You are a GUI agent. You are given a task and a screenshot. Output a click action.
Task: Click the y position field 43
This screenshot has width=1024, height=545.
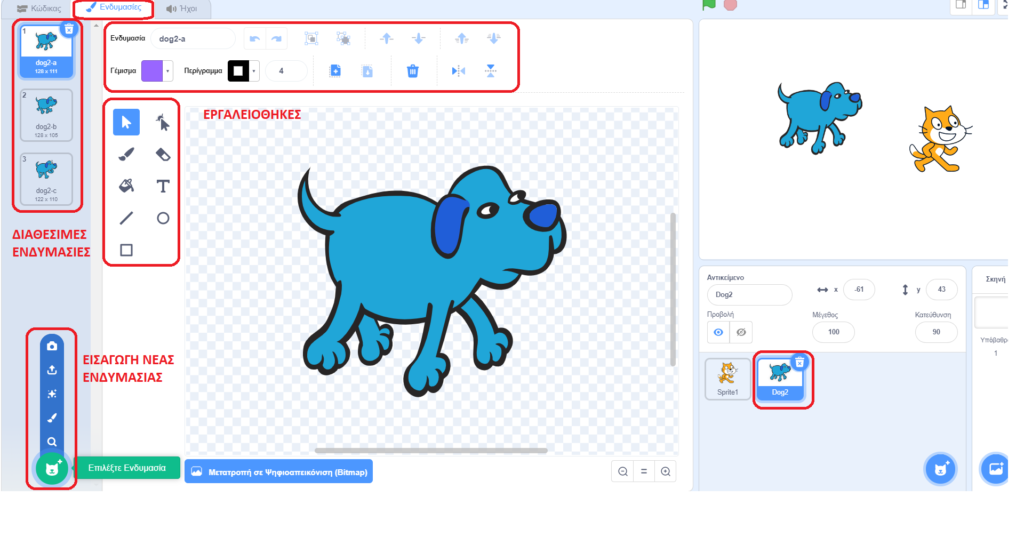[941, 290]
